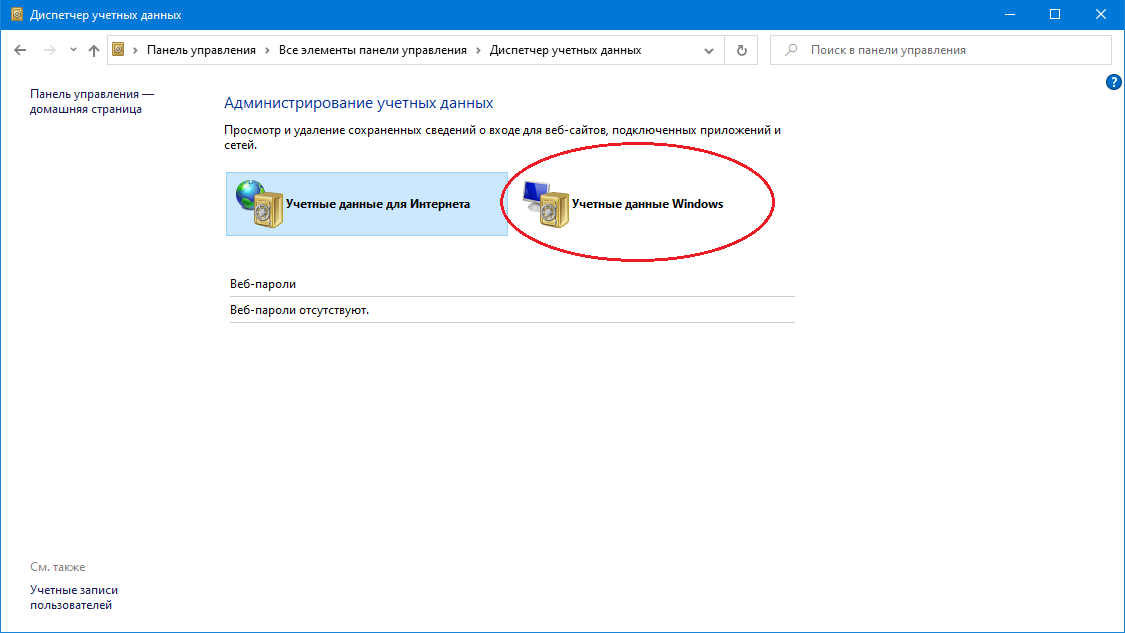
Task: Expand chevron after 'Панель управления' breadcrumb
Action: 268,50
